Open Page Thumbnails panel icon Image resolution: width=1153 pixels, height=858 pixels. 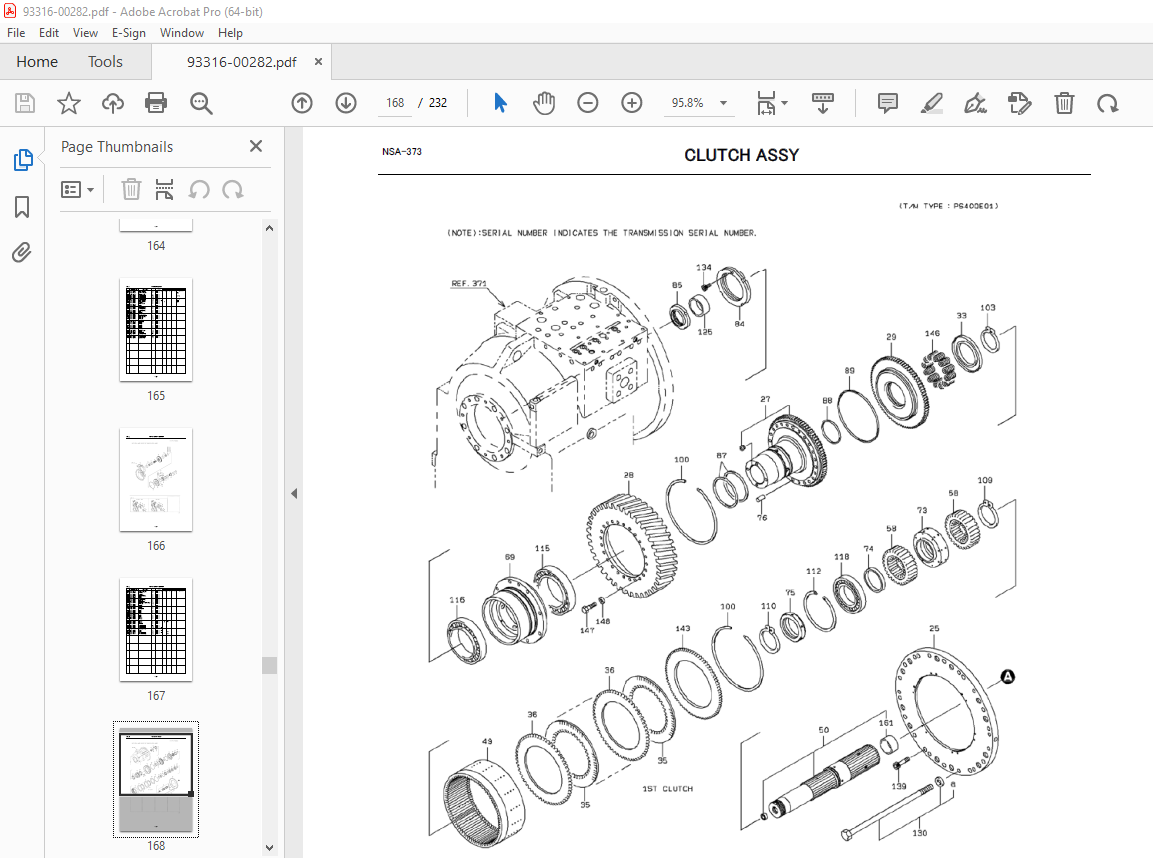(x=23, y=160)
